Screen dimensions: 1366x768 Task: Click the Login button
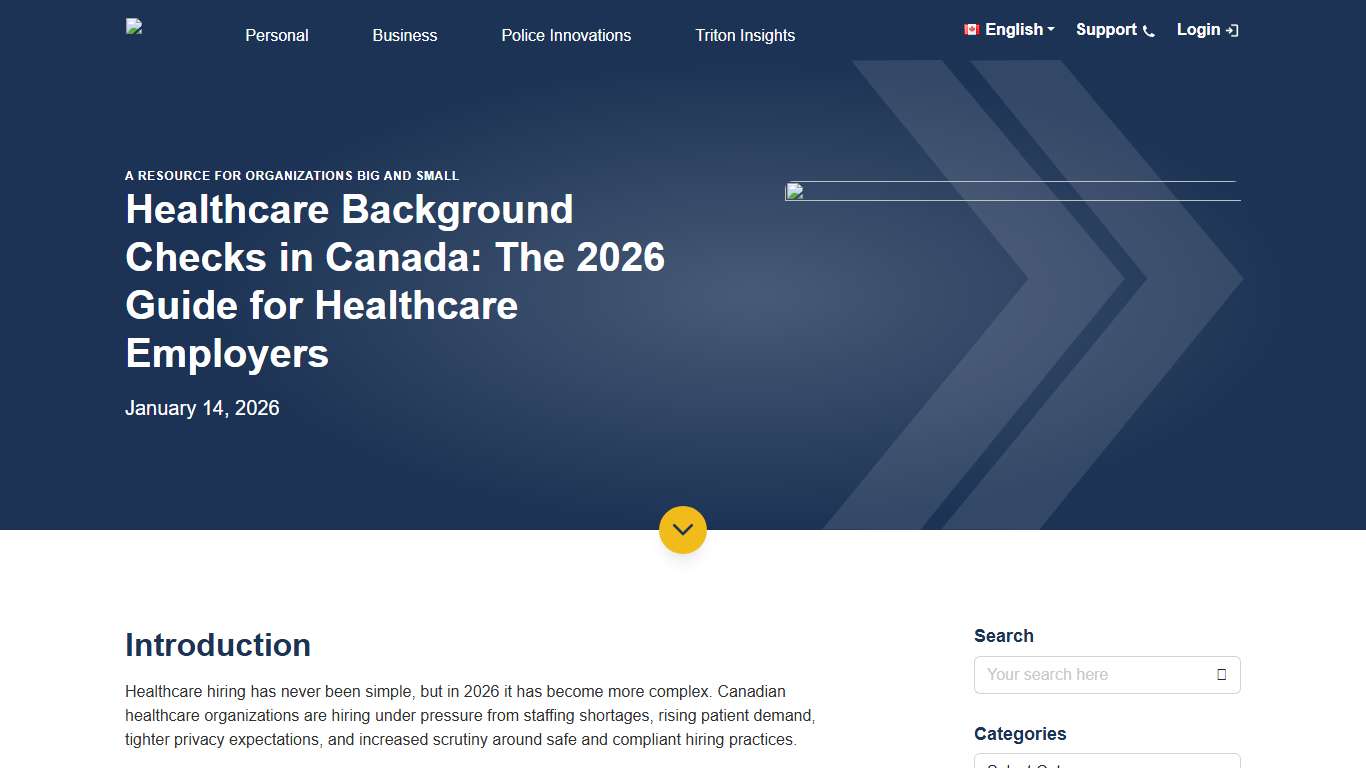(x=1198, y=30)
